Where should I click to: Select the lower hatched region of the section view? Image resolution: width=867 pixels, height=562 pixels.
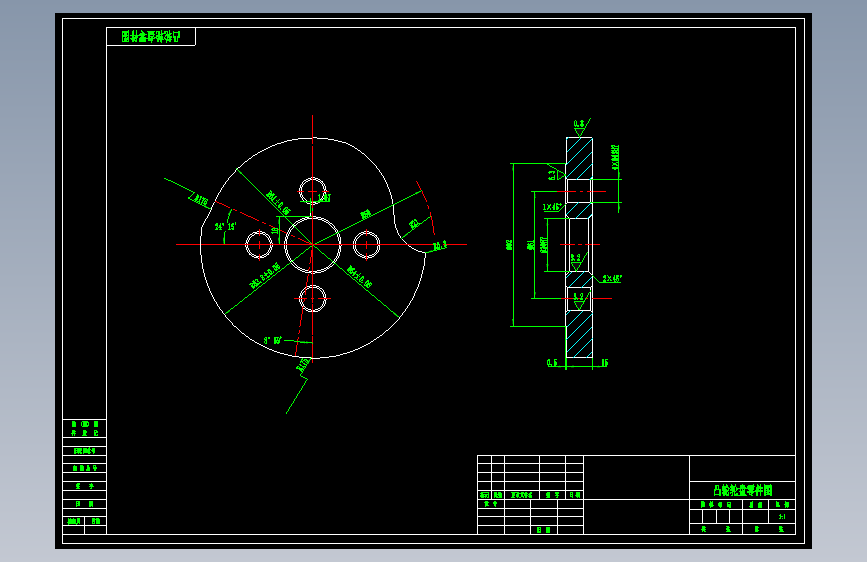(x=579, y=334)
